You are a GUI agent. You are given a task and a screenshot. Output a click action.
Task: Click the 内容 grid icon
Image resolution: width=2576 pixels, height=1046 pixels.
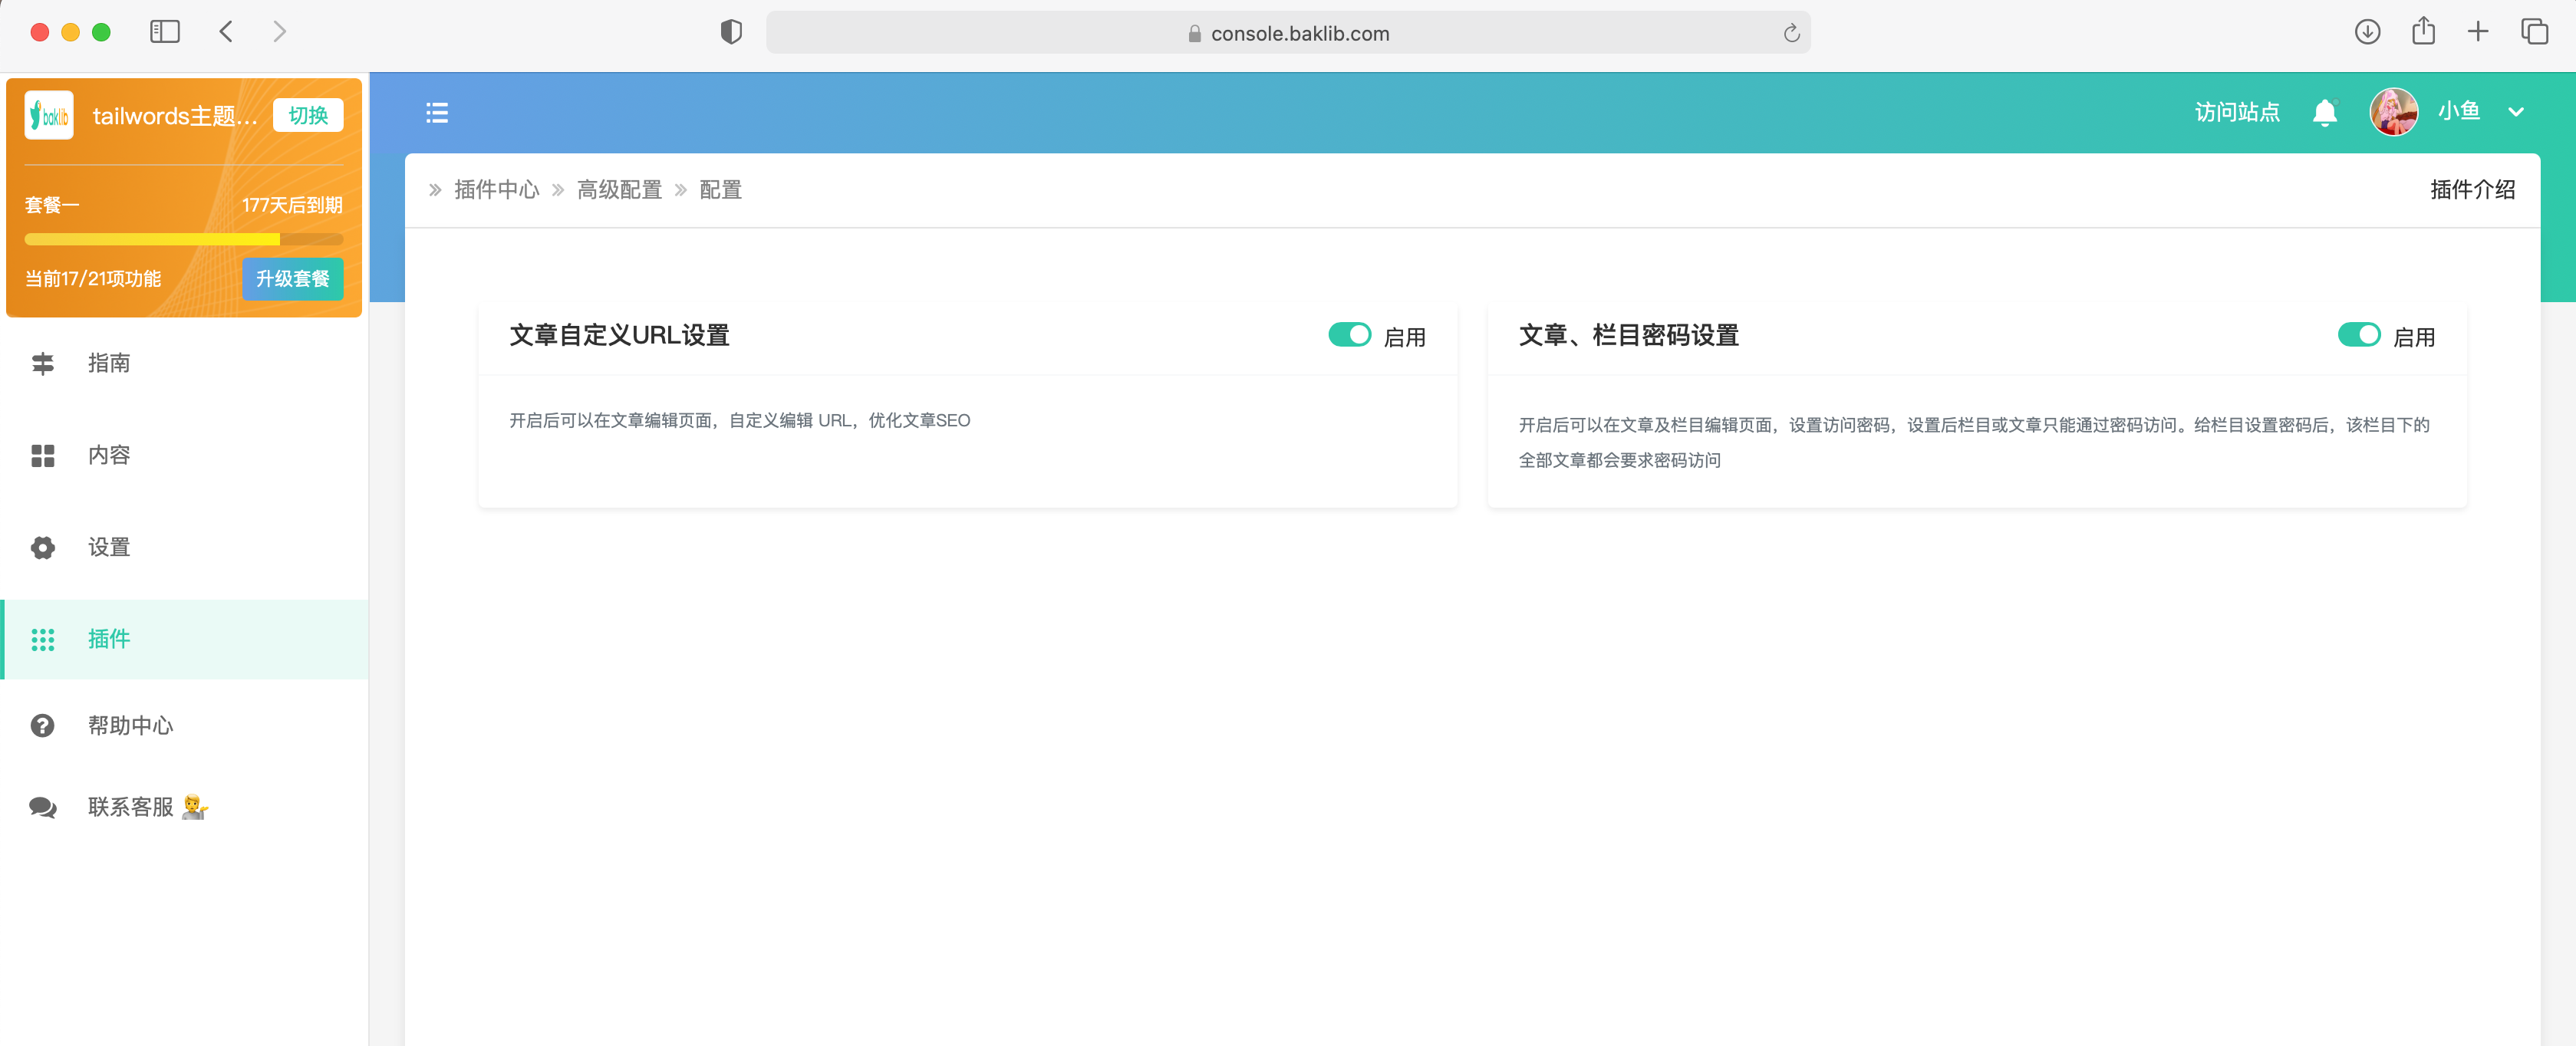pos(43,456)
